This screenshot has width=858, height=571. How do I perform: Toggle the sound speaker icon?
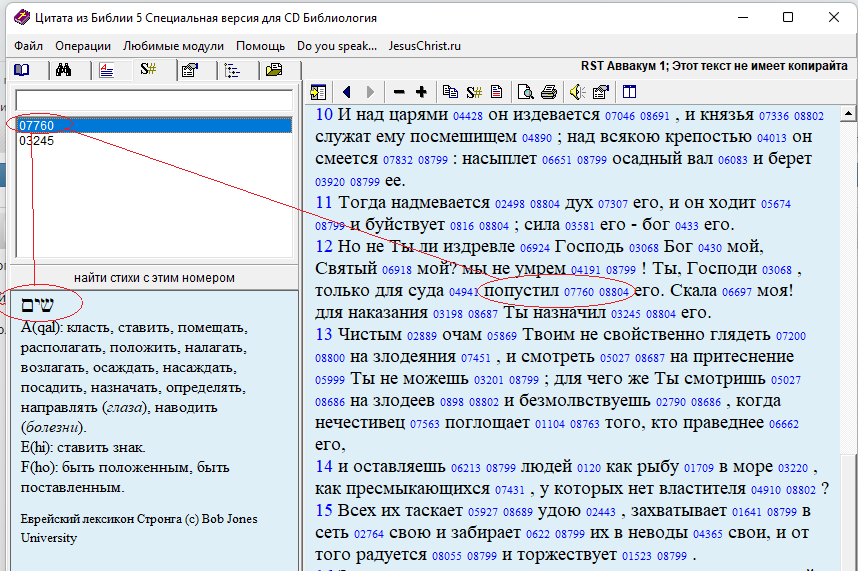coord(577,92)
